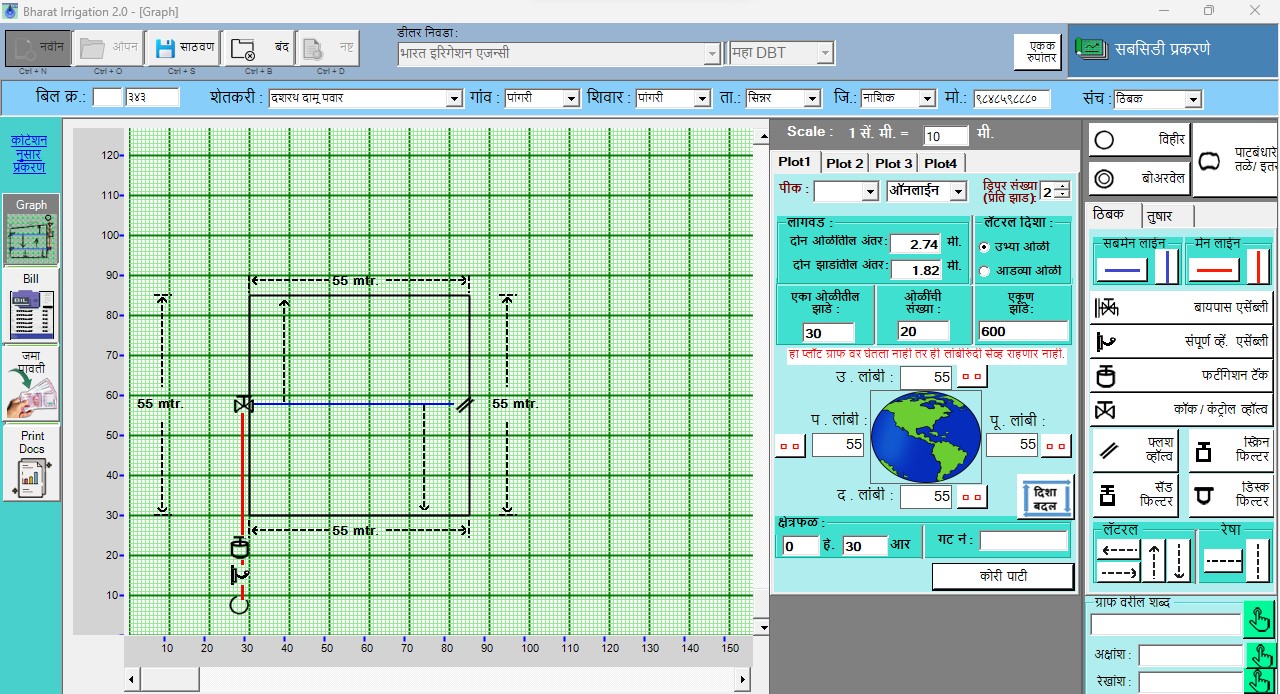Expand the farmer name (शेतकरी) dropdown

pos(453,99)
